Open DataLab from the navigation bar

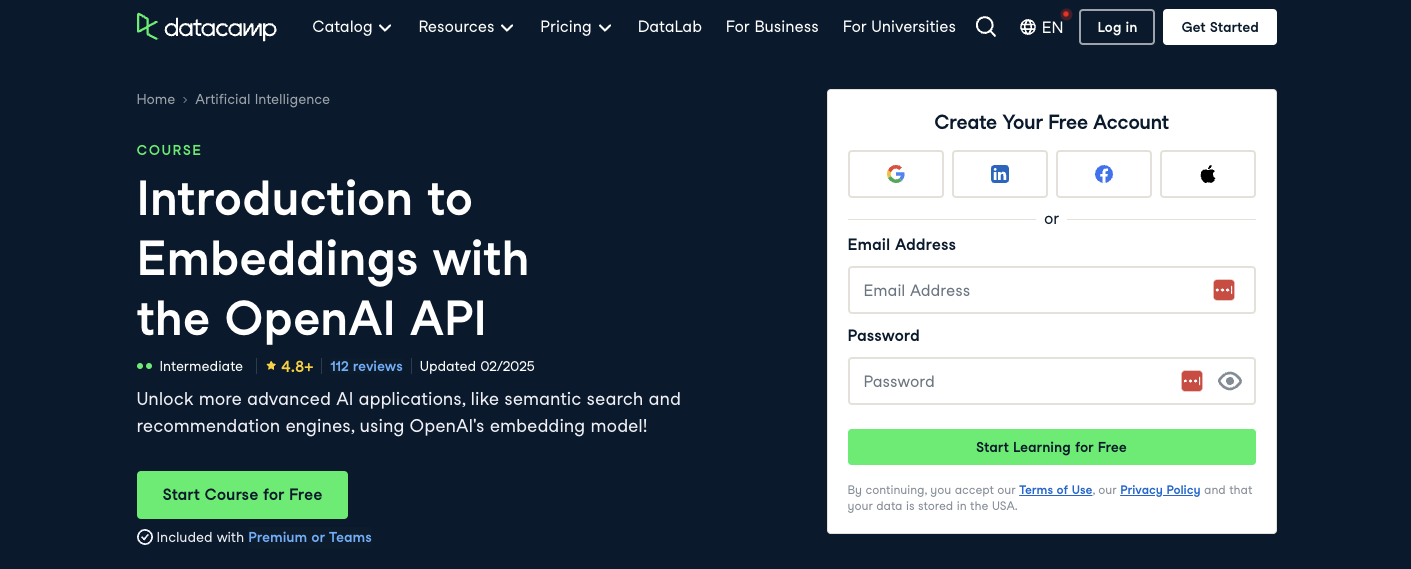click(670, 27)
